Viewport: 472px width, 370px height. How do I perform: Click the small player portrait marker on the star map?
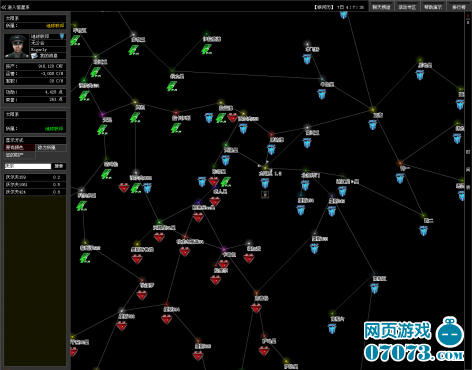pos(265,194)
